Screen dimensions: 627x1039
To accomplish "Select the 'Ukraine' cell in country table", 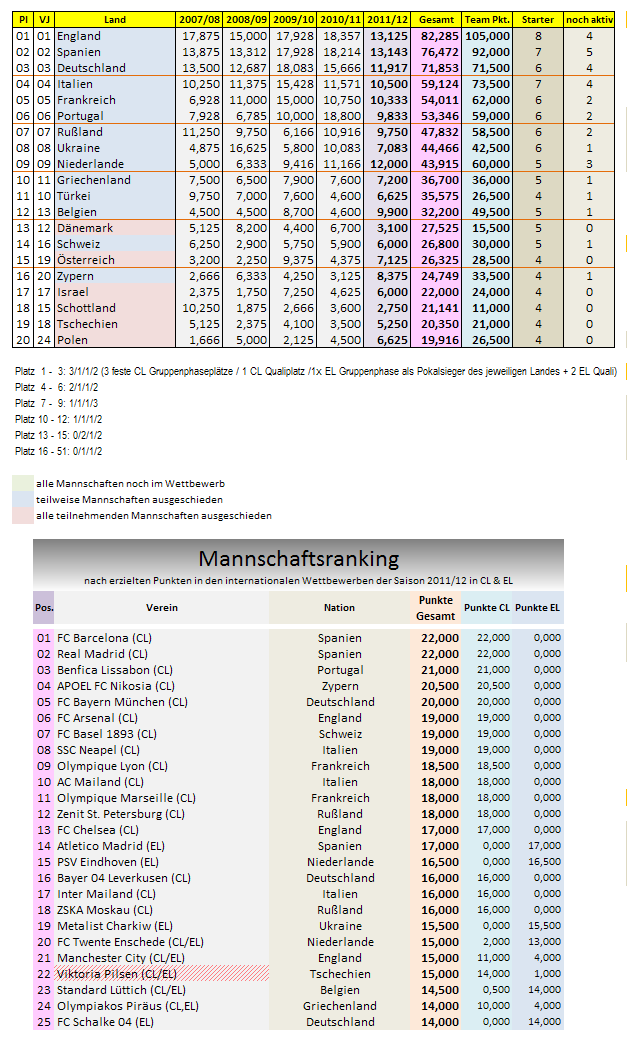I will 115,148.
